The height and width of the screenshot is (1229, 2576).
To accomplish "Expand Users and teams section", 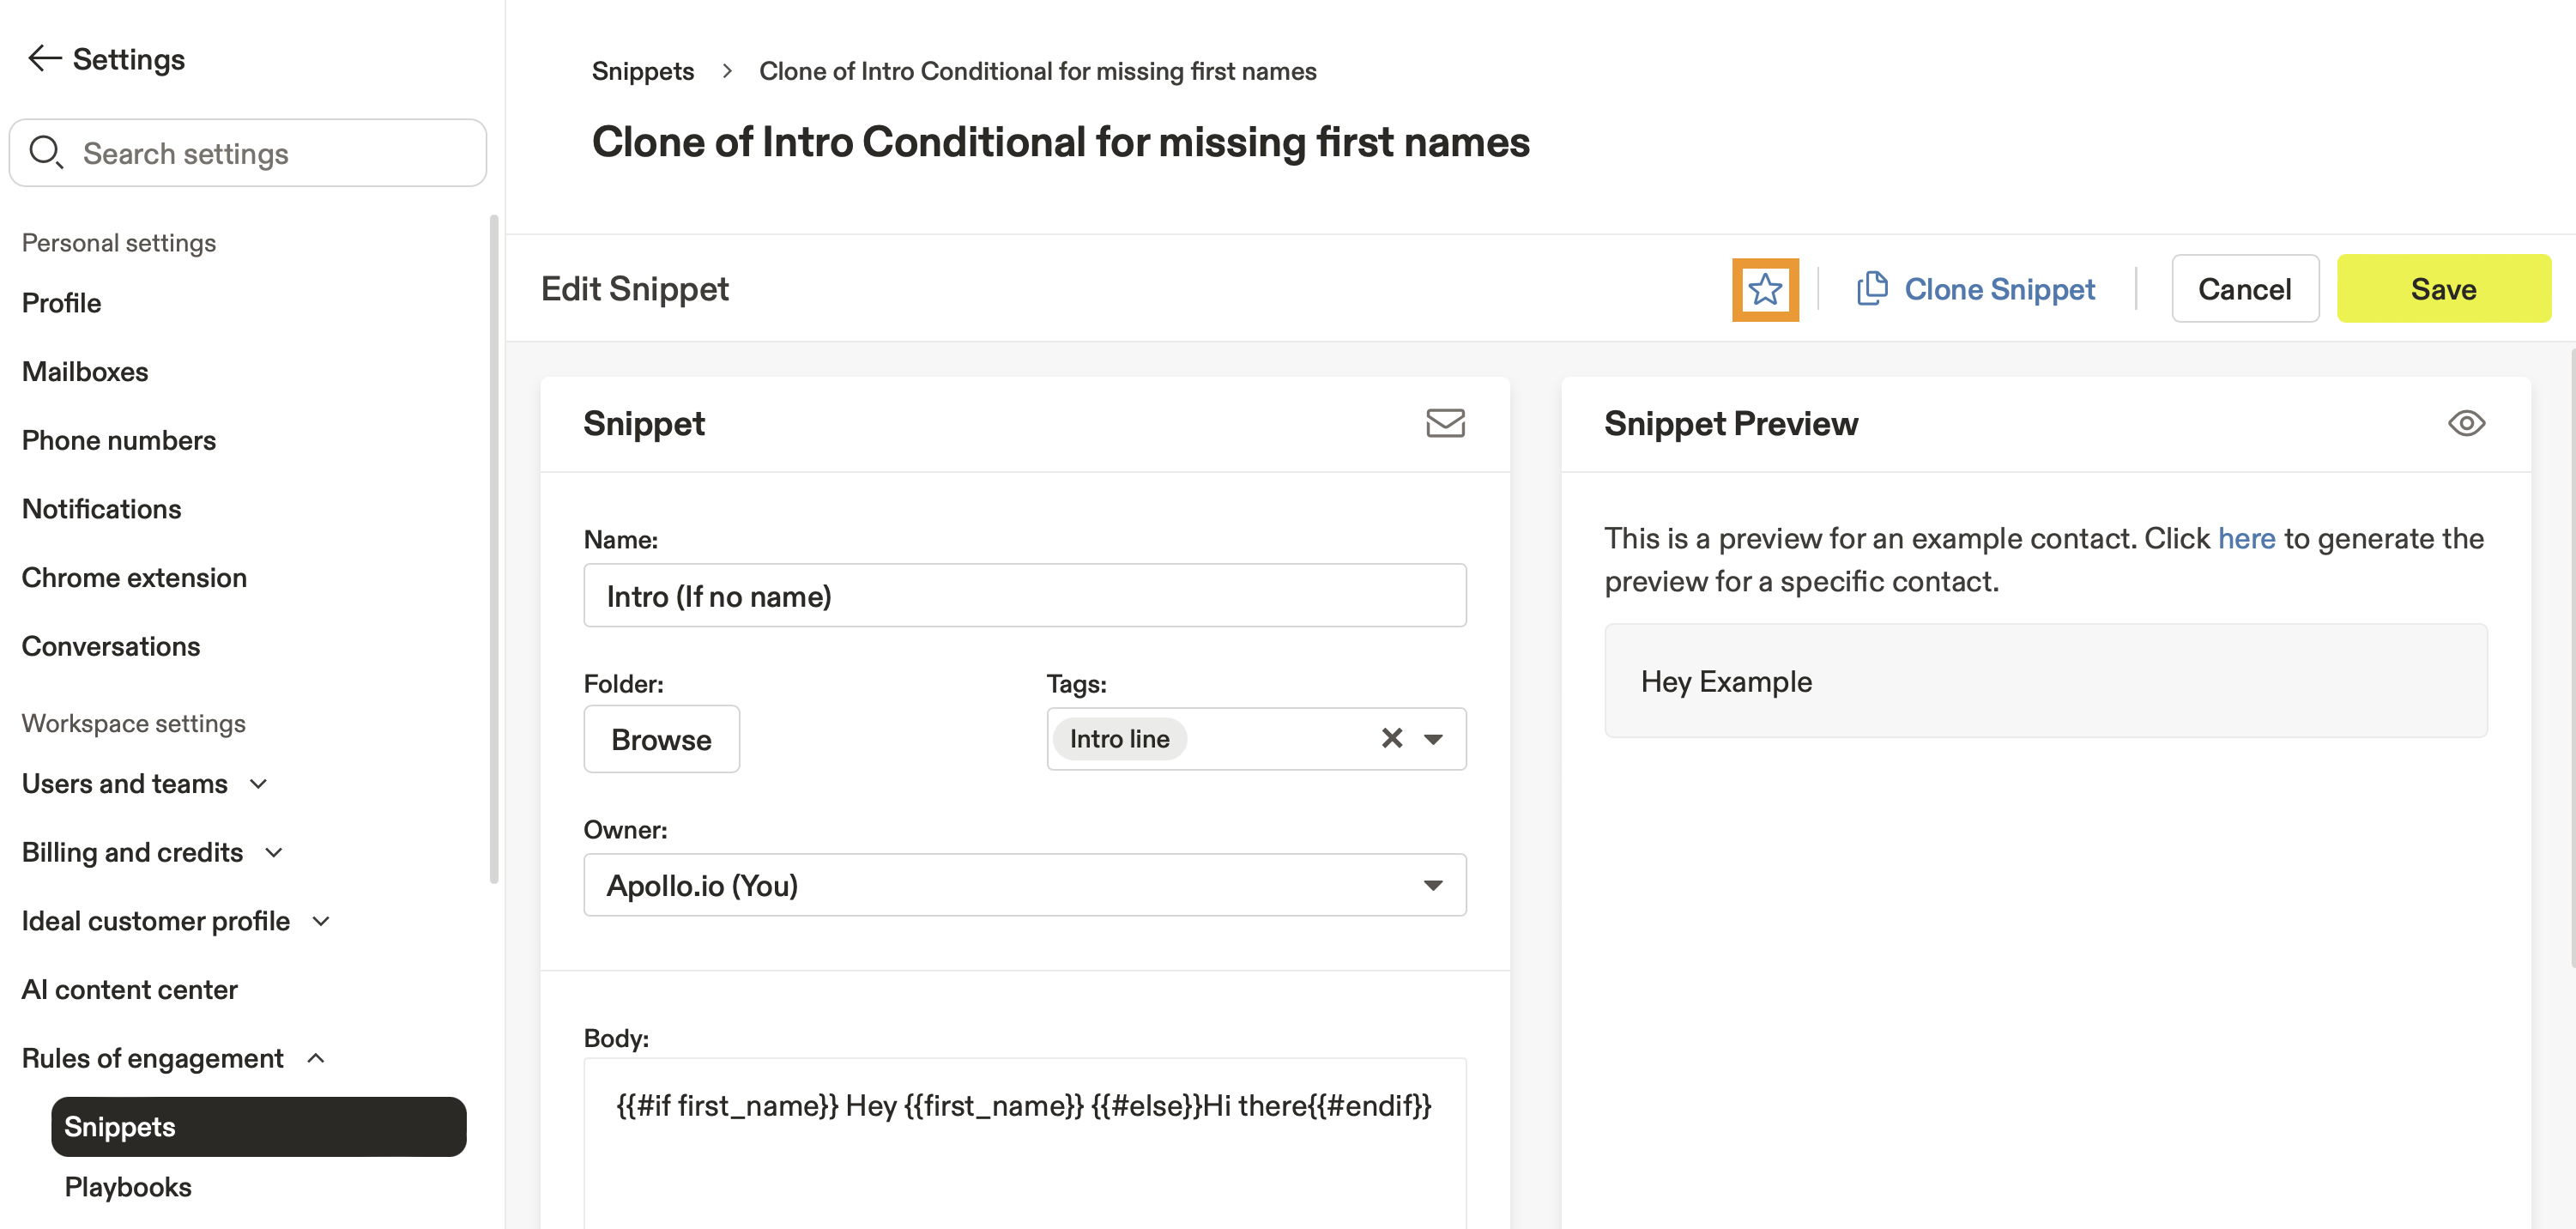I will click(258, 784).
